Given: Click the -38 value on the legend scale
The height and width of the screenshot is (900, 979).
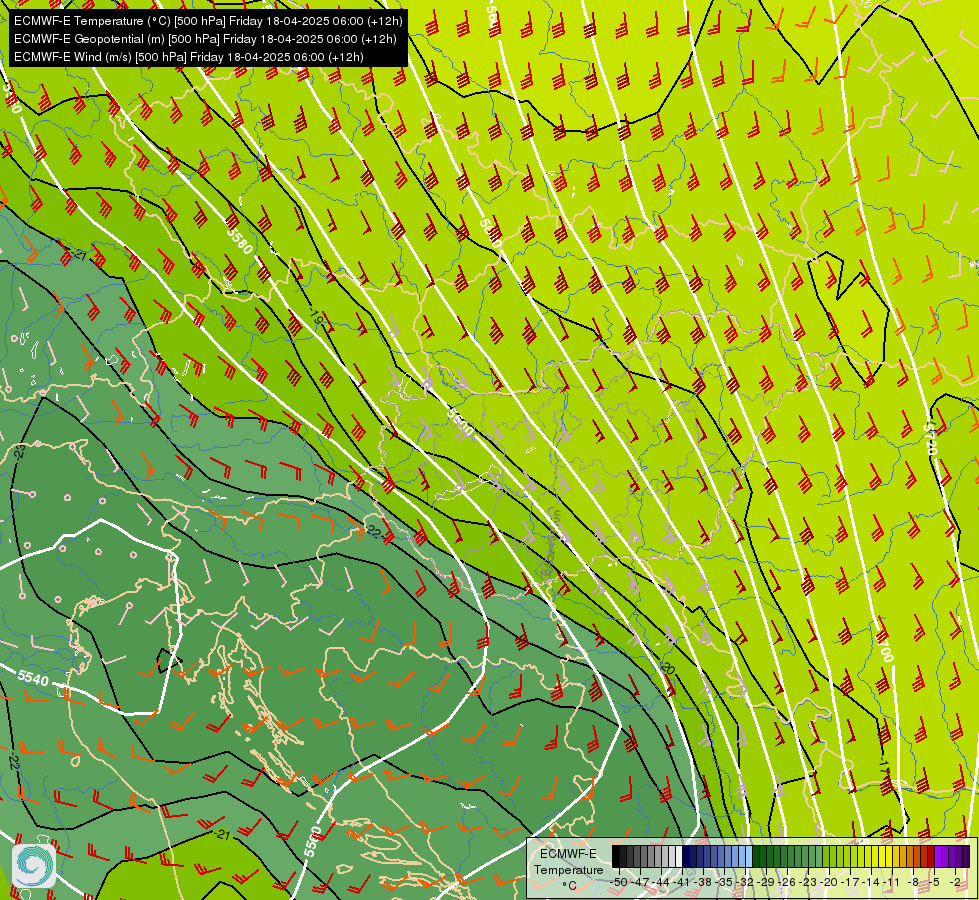Looking at the screenshot, I should 703,882.
